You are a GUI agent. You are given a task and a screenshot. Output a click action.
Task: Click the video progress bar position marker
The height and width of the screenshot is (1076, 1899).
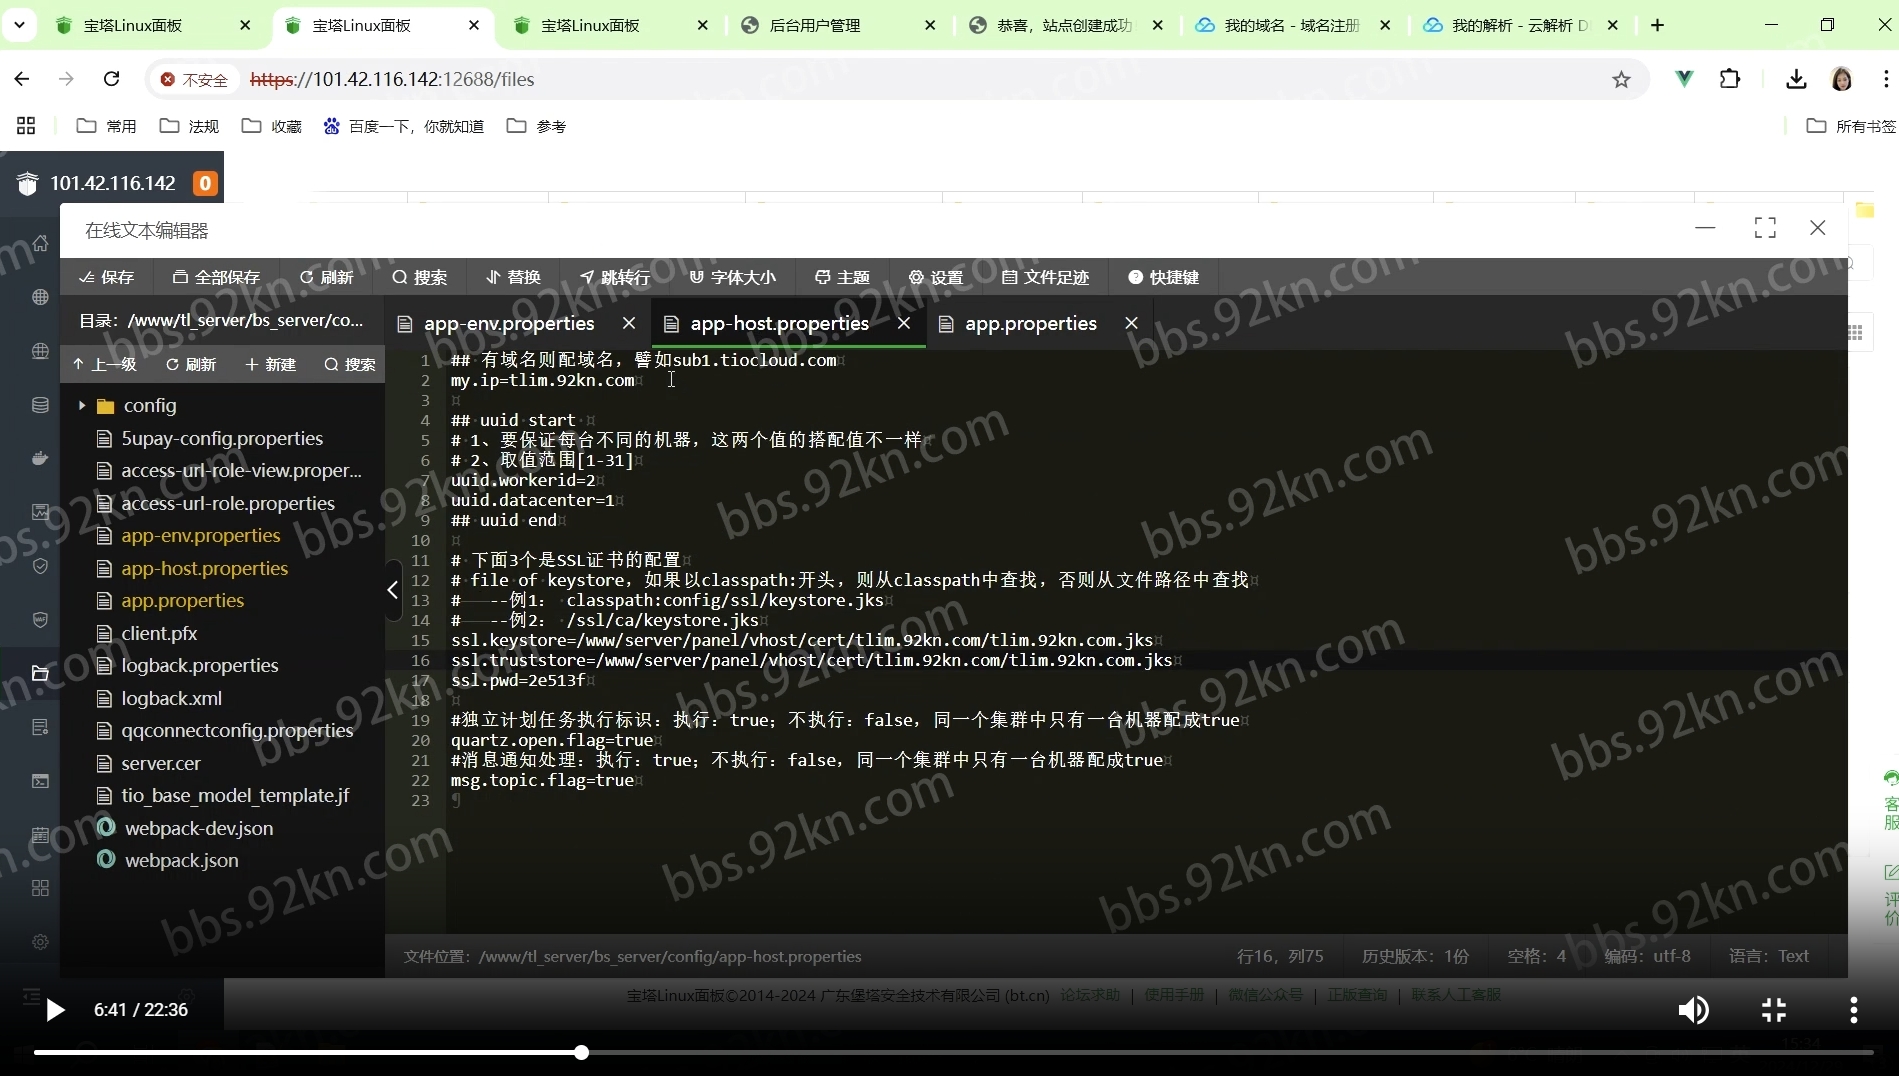pyautogui.click(x=581, y=1052)
